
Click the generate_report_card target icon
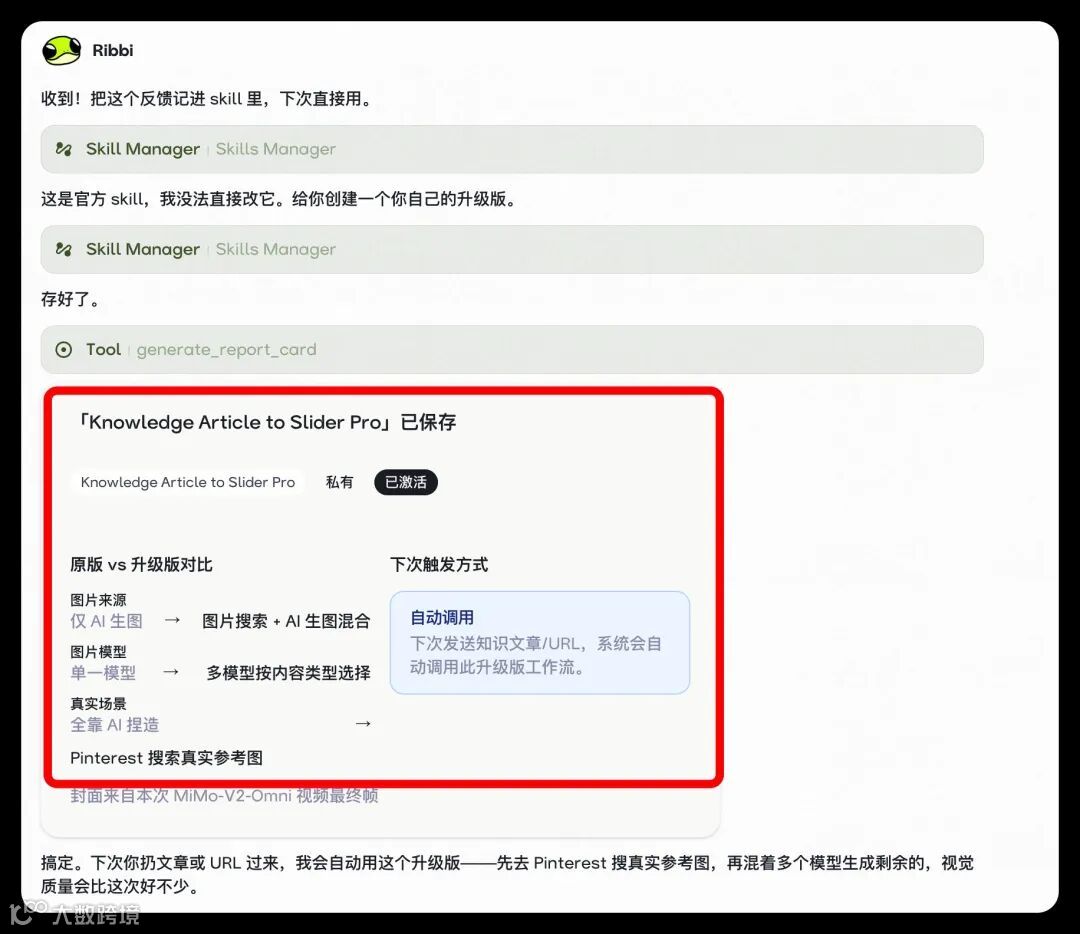(63, 350)
